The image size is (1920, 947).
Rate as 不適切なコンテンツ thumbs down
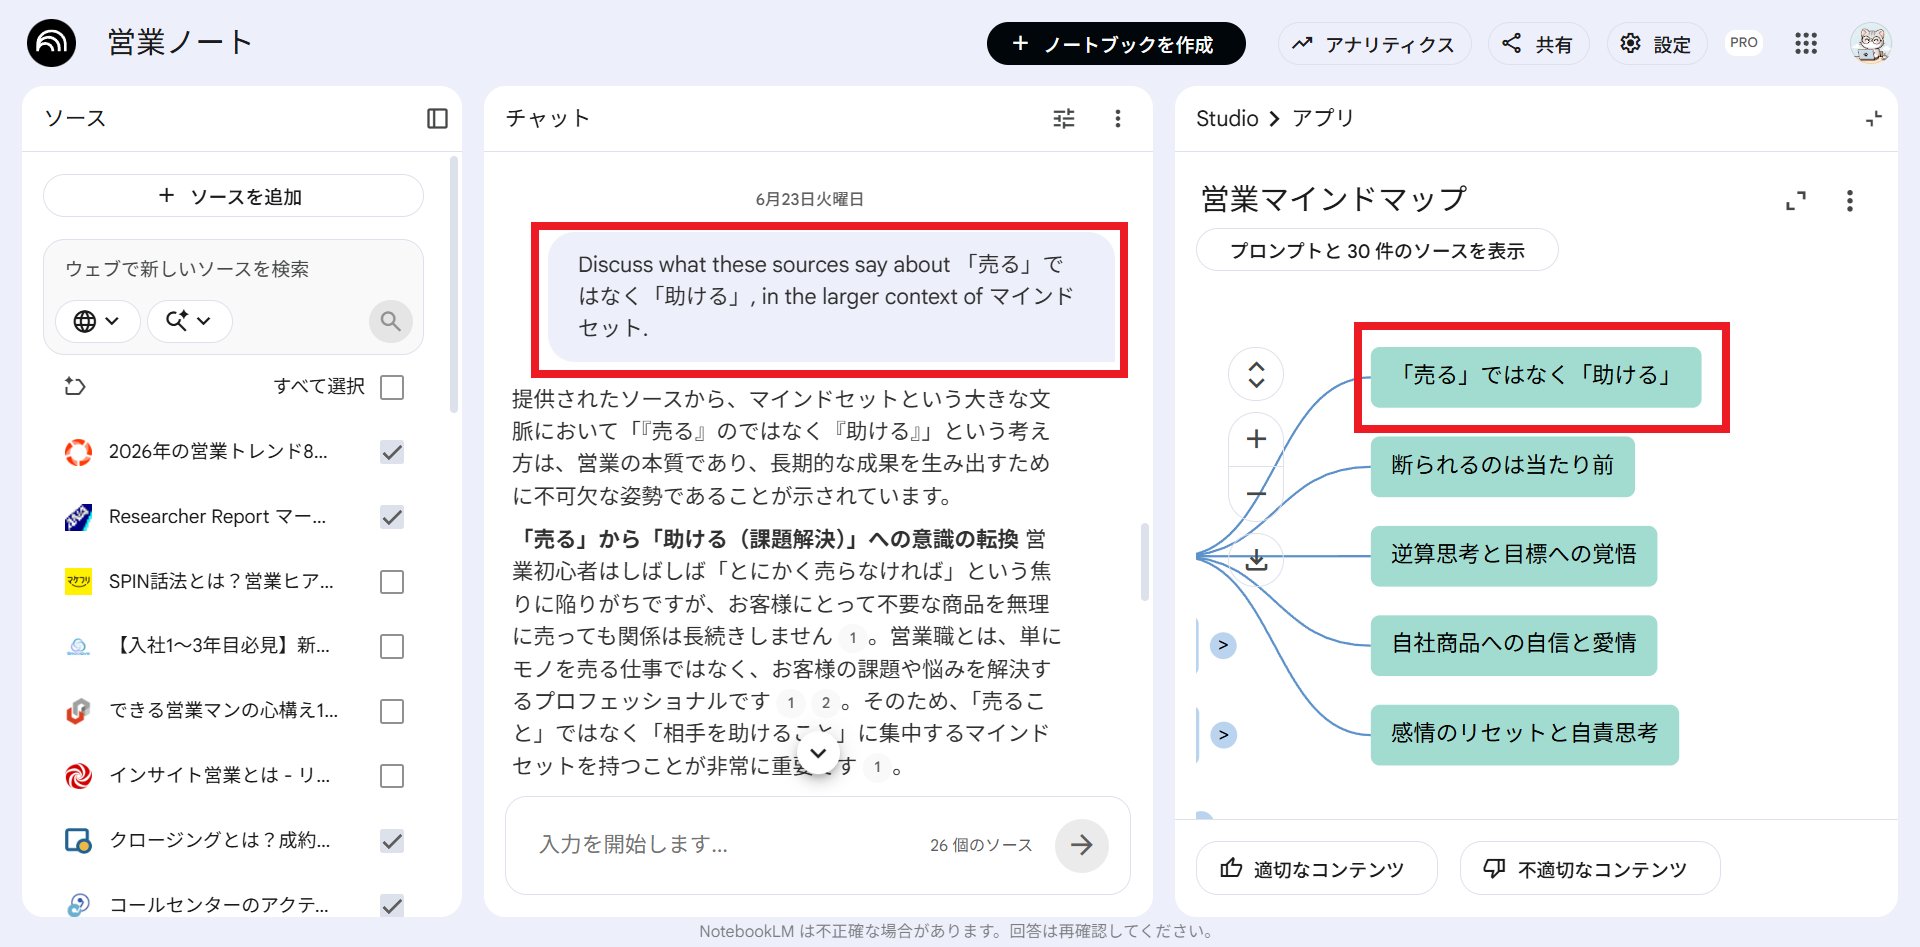(1590, 868)
